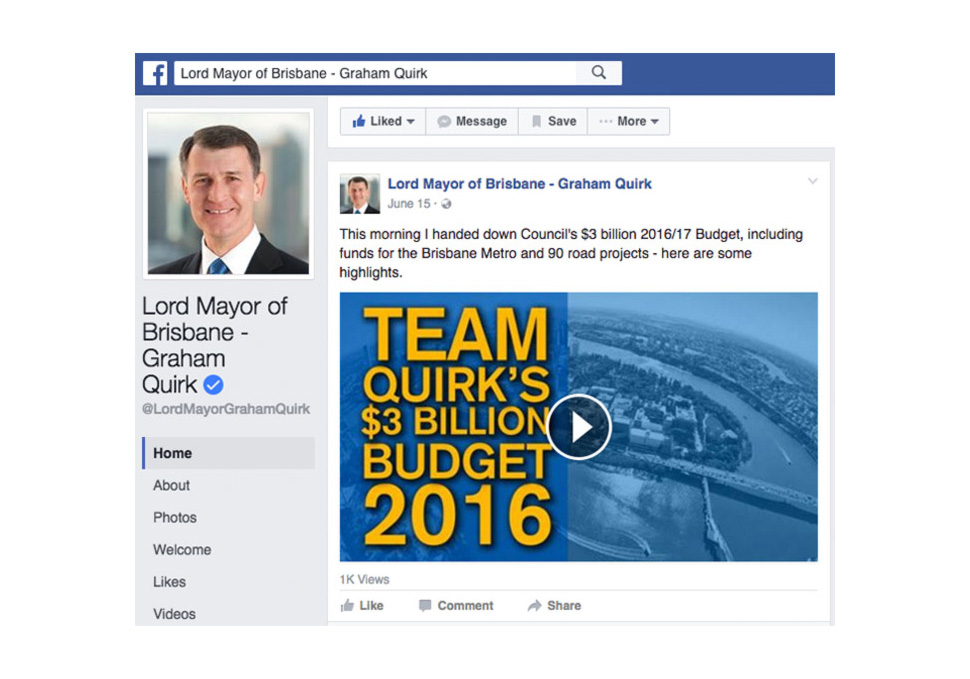Click the search field containing Graham Quirk
Image resolution: width=970 pixels, height=679 pixels.
375,73
